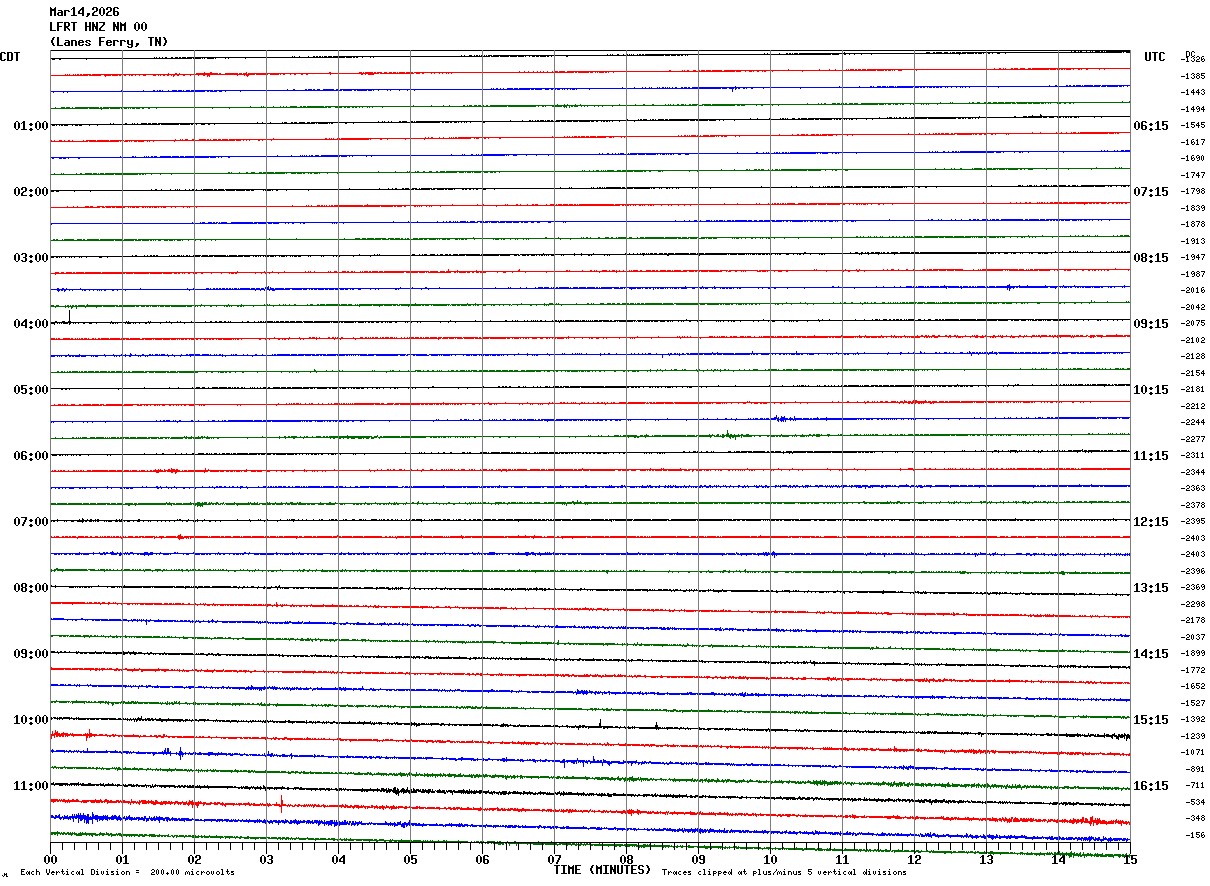Click the 'Each Vertical Division = 200.00 microvolts' note
The height and width of the screenshot is (886, 1210).
point(127,873)
